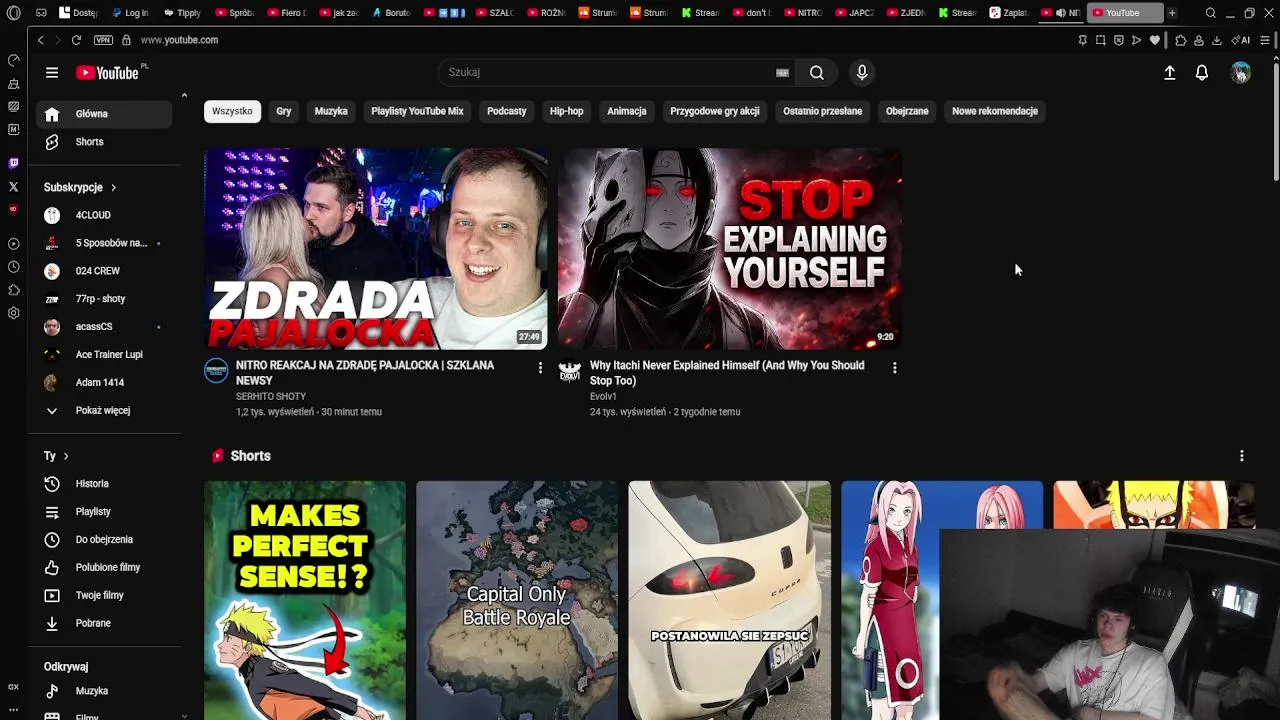Open options menu for NITRO REAKCAJ video
1280x720 pixels.
point(540,368)
